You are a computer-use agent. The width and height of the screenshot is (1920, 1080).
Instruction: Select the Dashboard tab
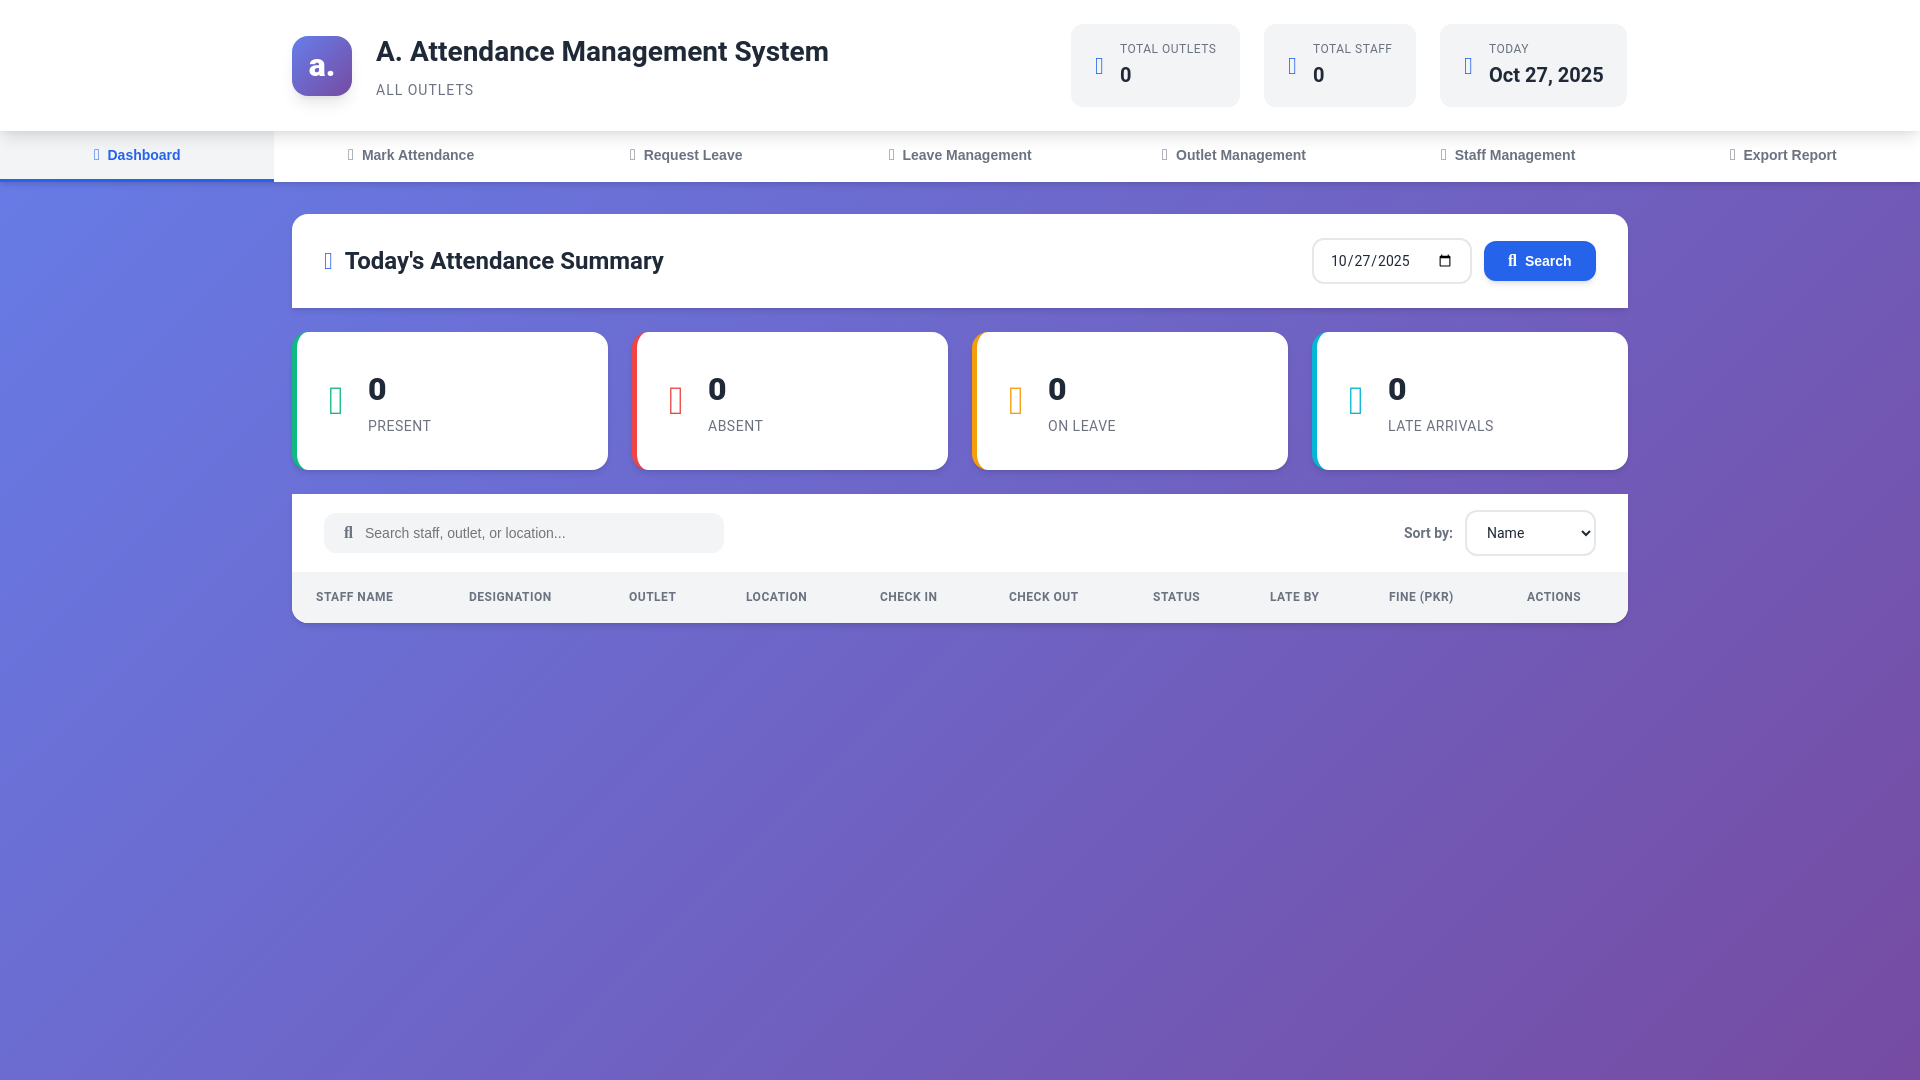pos(137,155)
